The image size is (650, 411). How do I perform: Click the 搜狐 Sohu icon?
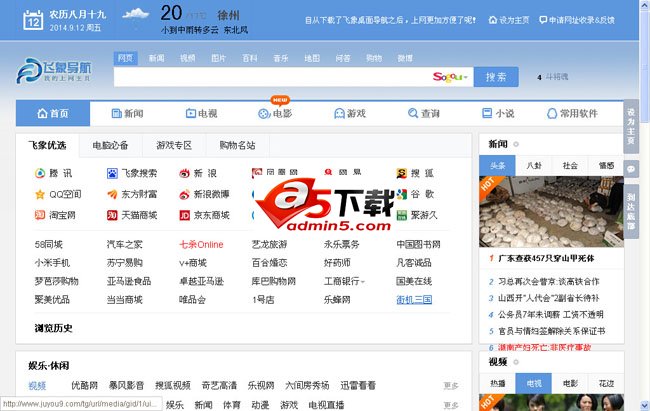tap(401, 173)
